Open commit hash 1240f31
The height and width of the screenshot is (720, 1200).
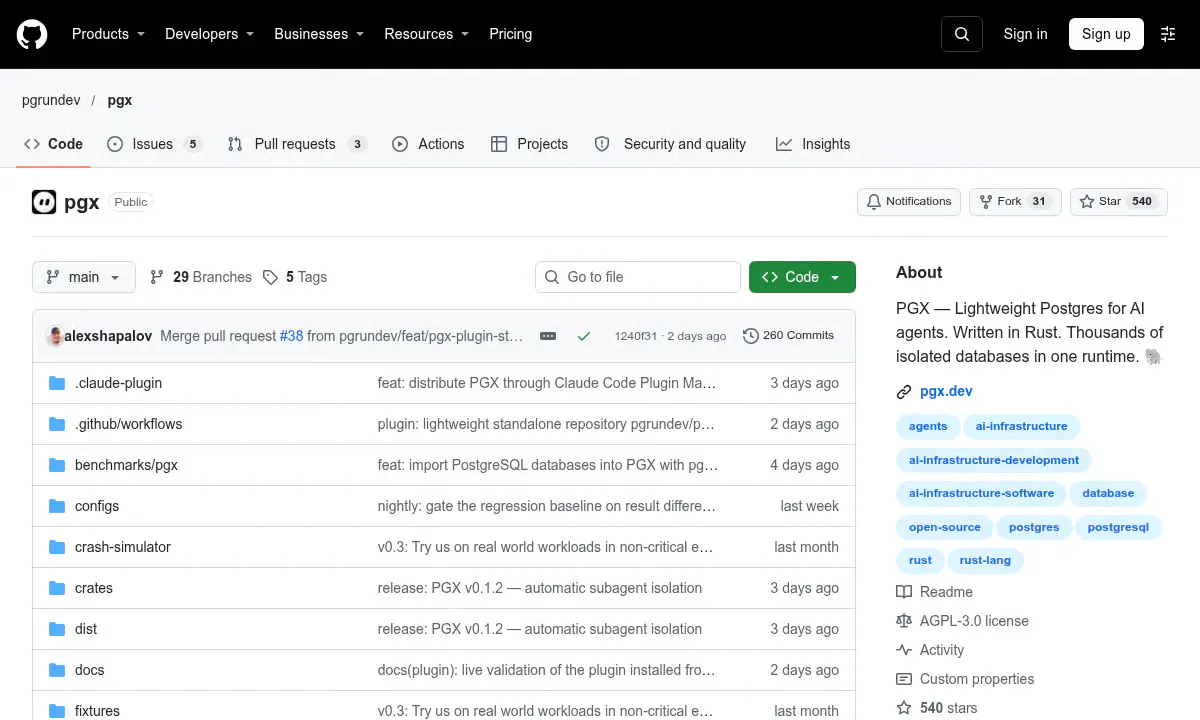[x=636, y=336]
